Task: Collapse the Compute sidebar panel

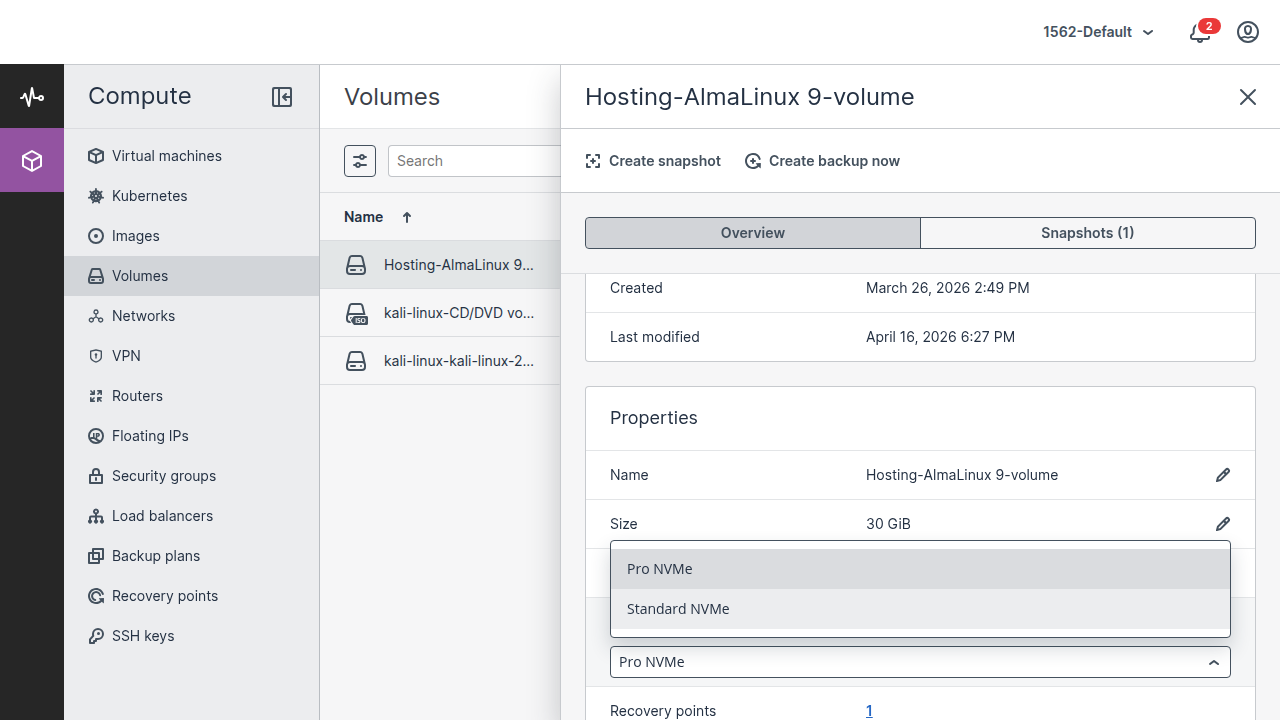Action: click(282, 97)
